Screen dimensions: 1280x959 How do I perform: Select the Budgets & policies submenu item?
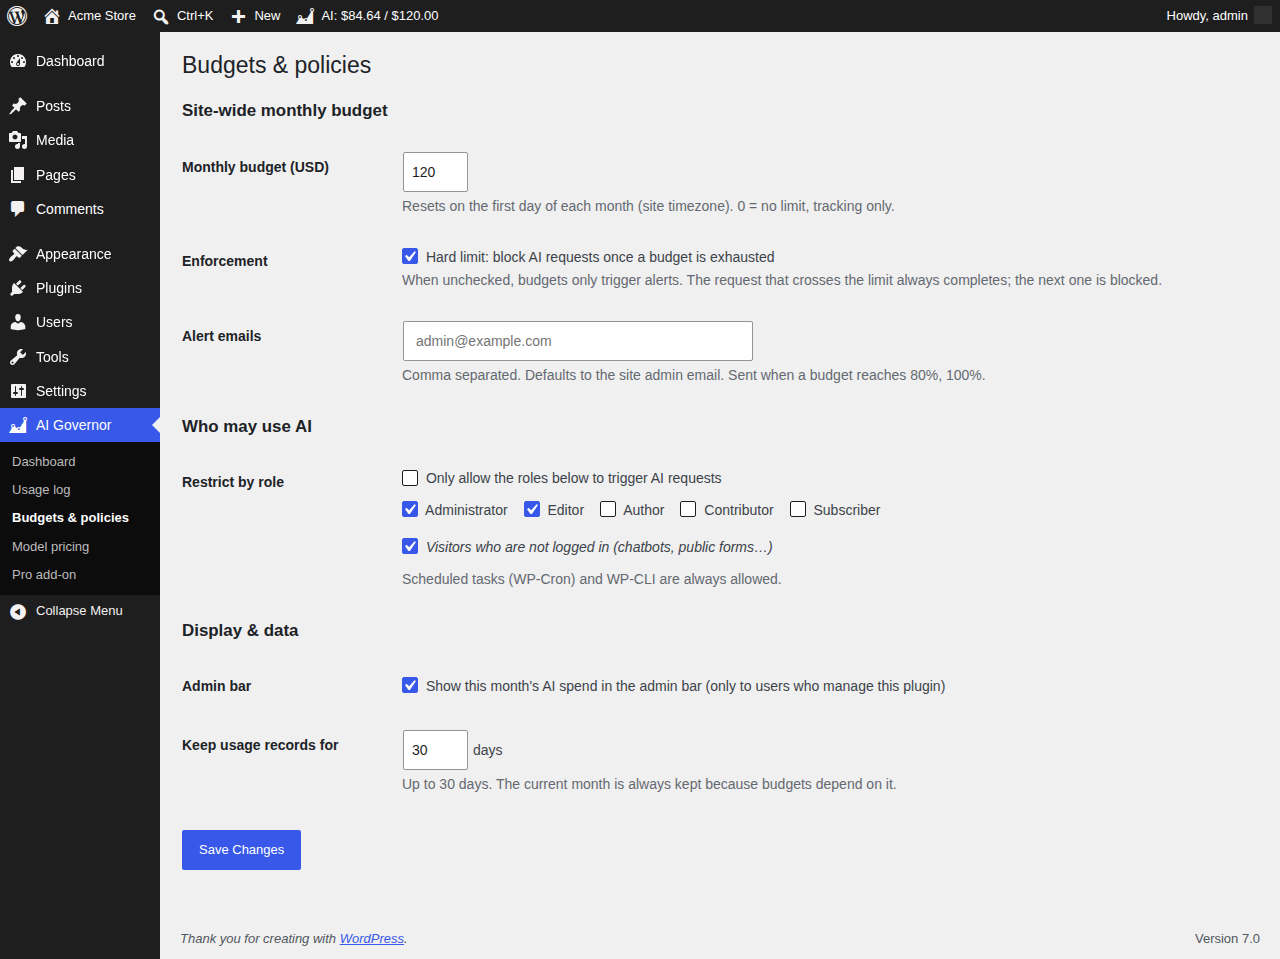[x=80, y=518]
